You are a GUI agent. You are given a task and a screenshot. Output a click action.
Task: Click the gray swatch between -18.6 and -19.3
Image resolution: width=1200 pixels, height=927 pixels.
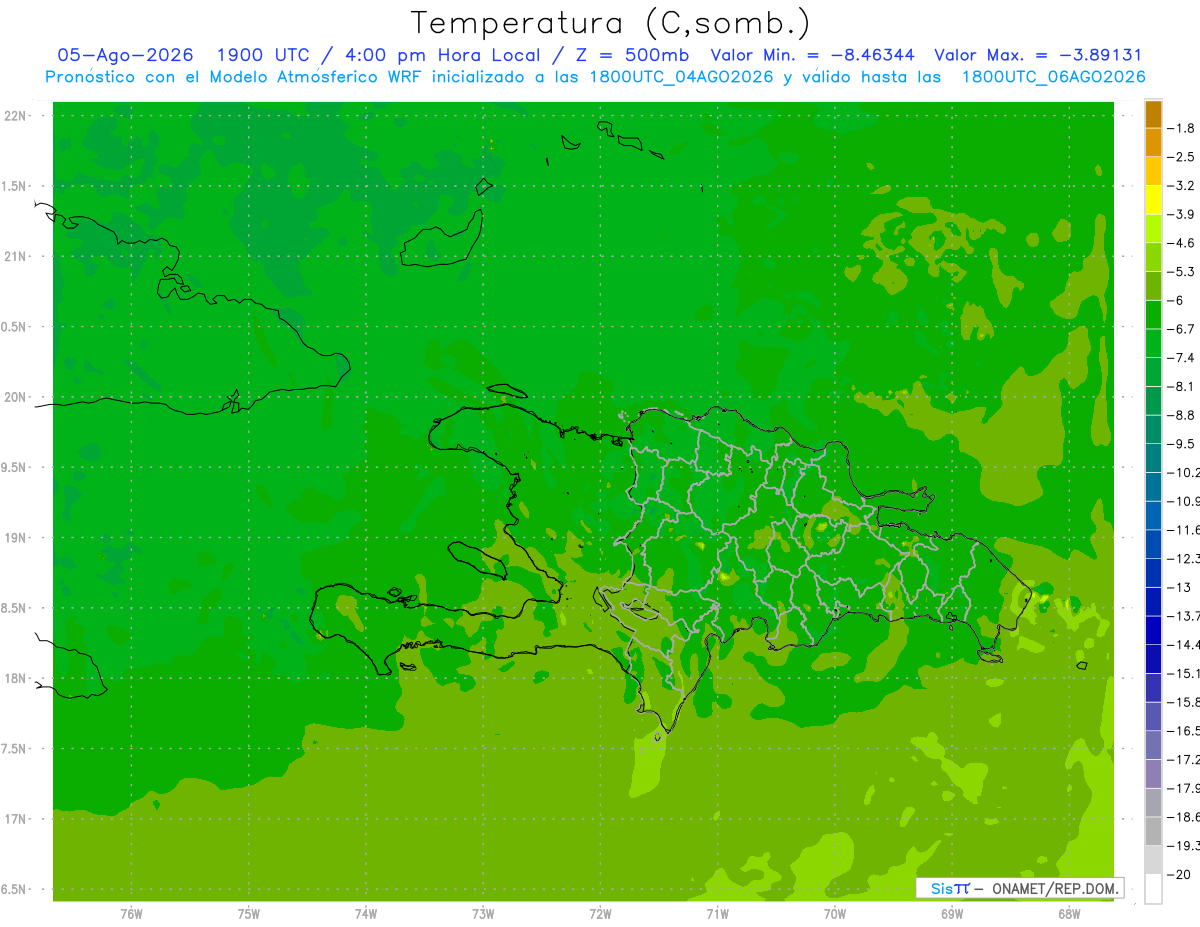pyautogui.click(x=1153, y=831)
